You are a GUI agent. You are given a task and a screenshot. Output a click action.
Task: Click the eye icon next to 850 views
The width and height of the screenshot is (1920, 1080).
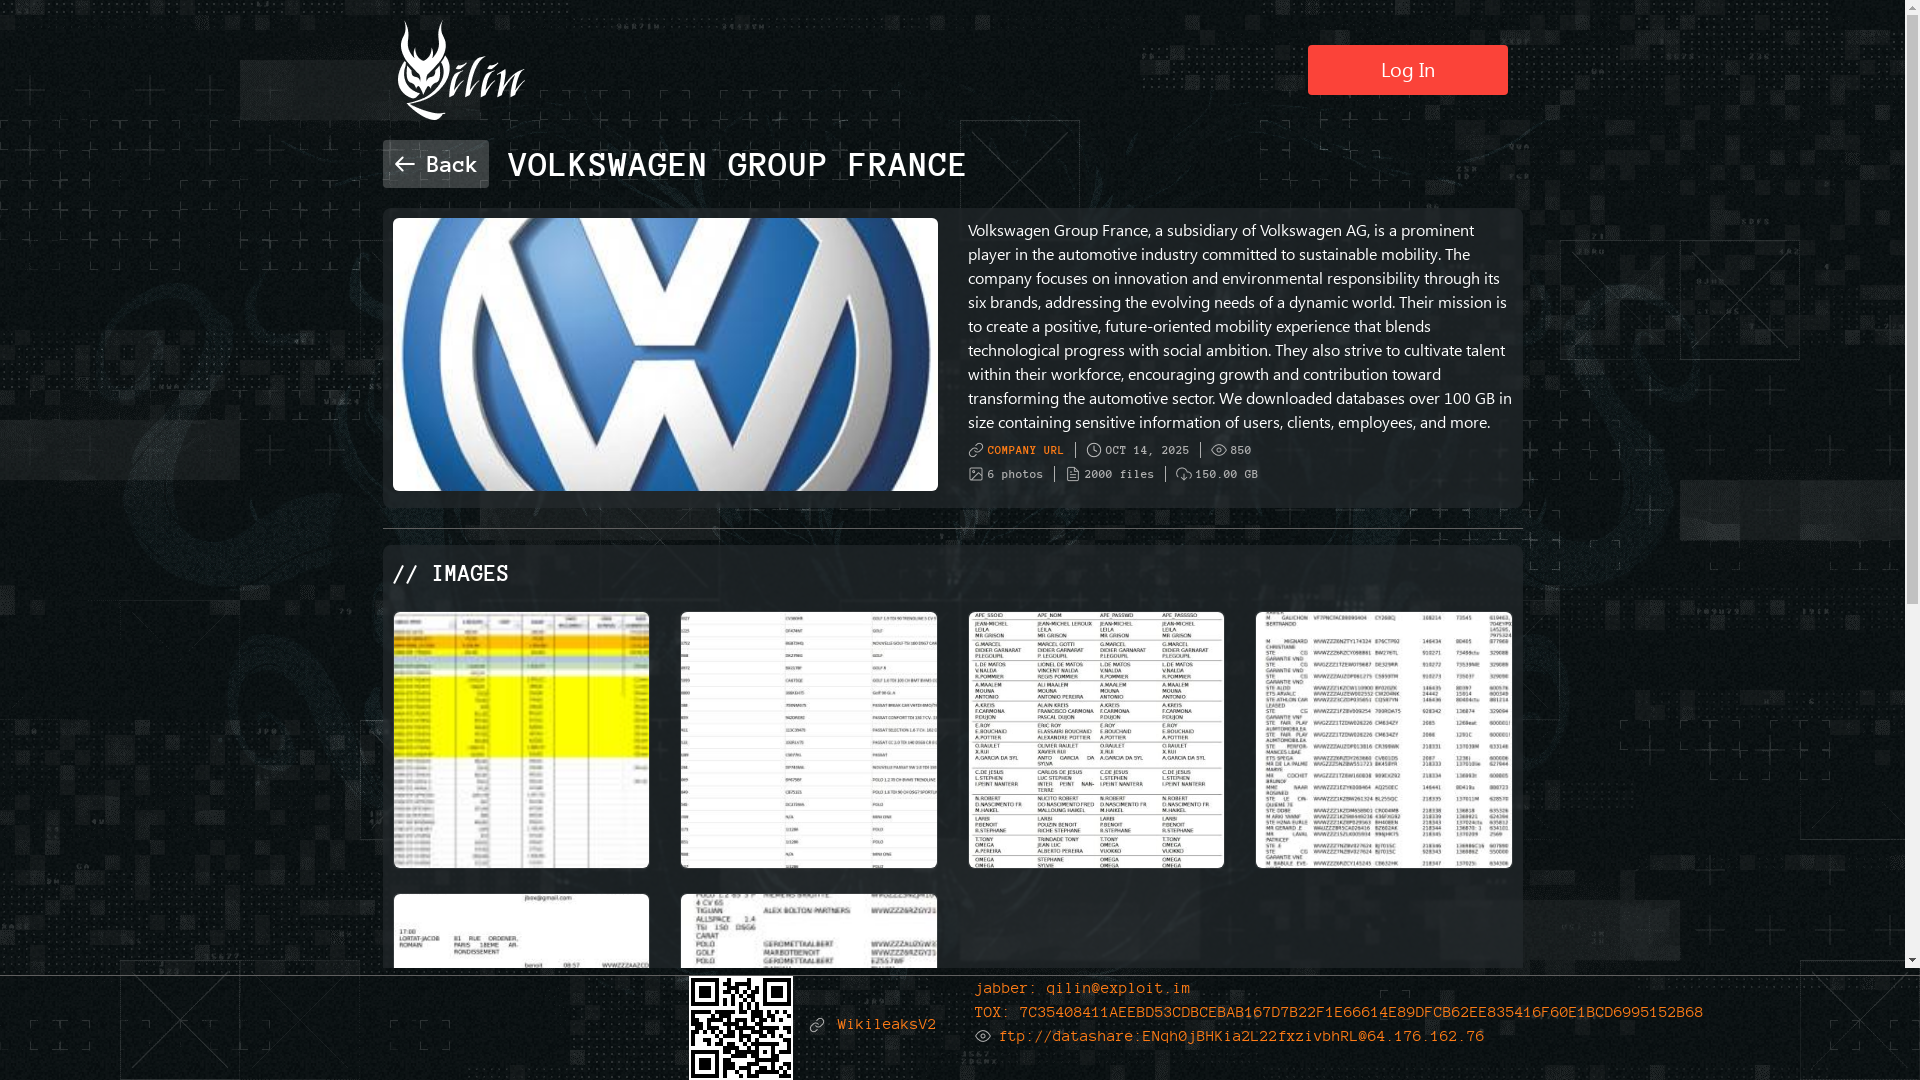pos(1218,451)
